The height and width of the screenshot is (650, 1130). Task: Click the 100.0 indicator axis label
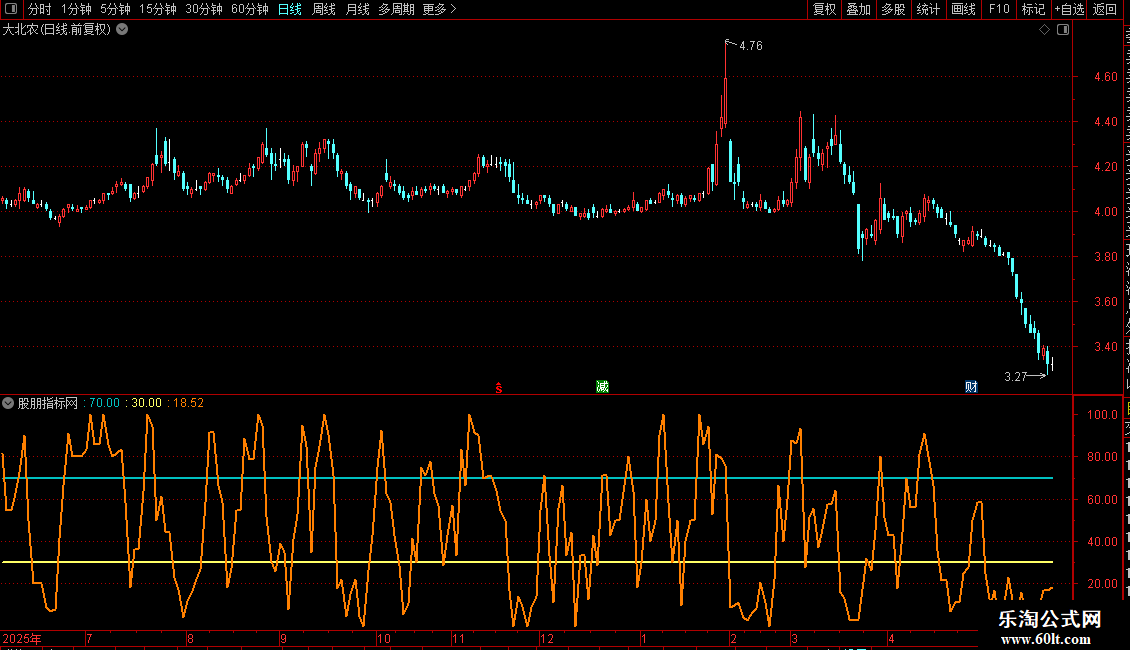click(x=1102, y=414)
